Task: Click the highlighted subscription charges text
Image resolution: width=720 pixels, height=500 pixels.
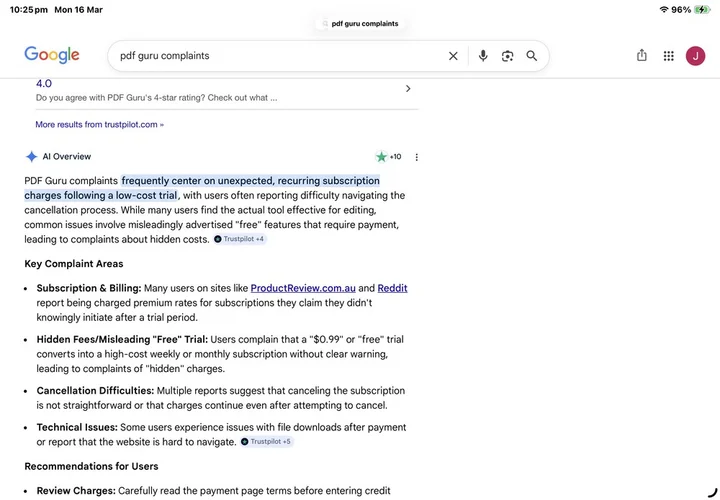Action: point(202,188)
